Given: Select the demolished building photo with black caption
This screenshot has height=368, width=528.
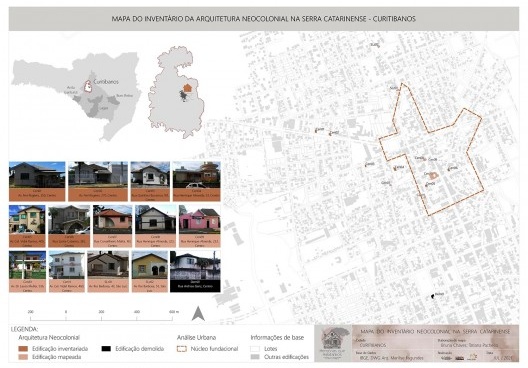Looking at the screenshot, I should pos(195,271).
